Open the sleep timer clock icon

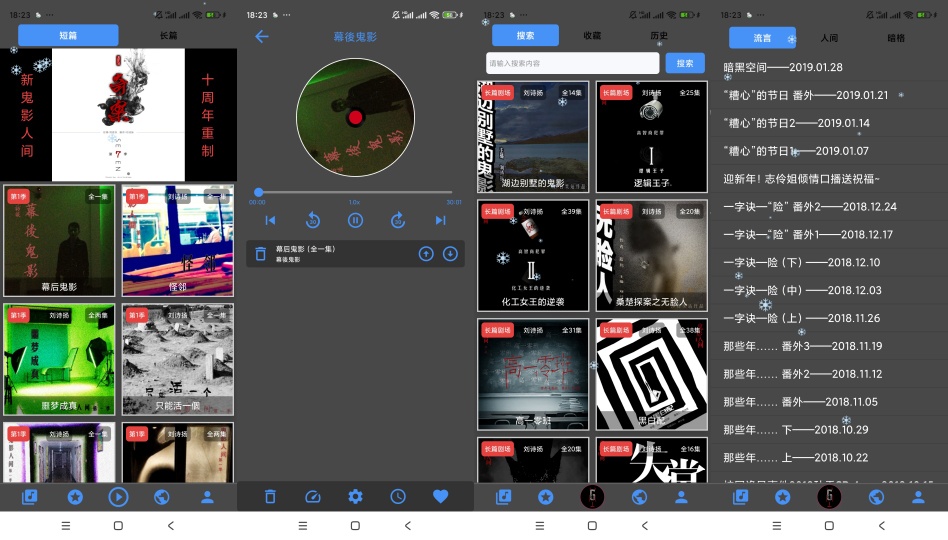coord(398,496)
